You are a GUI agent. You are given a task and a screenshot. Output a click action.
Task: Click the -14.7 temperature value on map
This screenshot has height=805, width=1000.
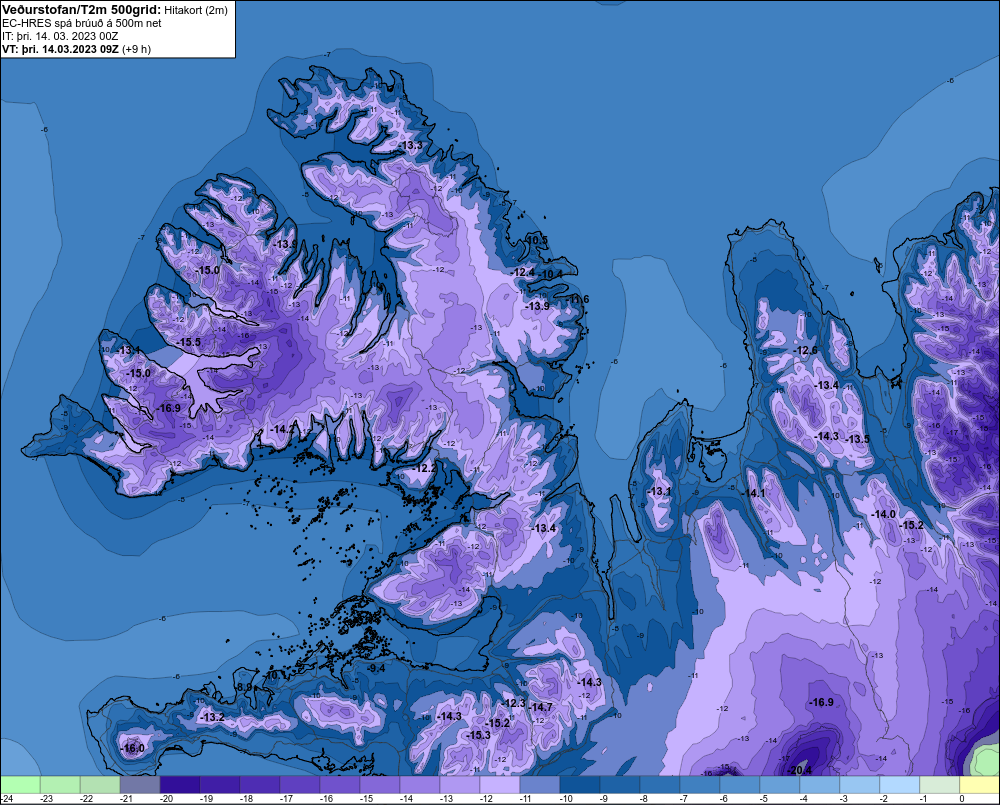pos(541,707)
